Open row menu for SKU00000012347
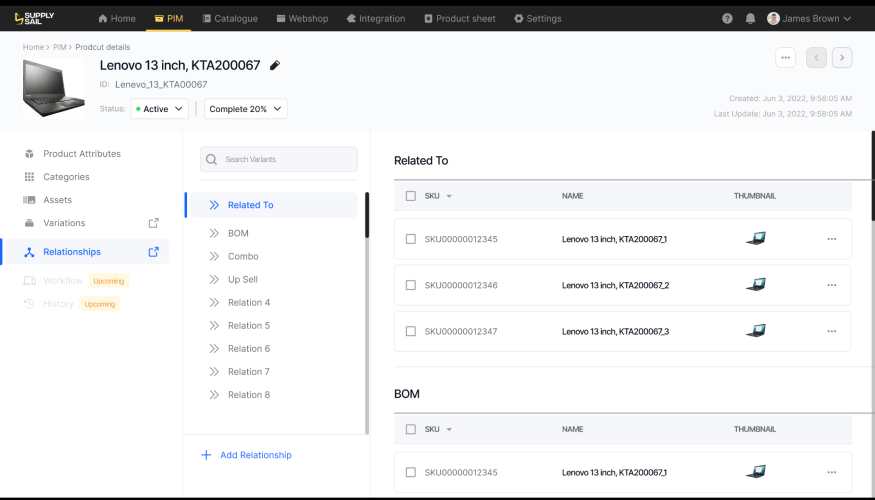 (x=831, y=331)
